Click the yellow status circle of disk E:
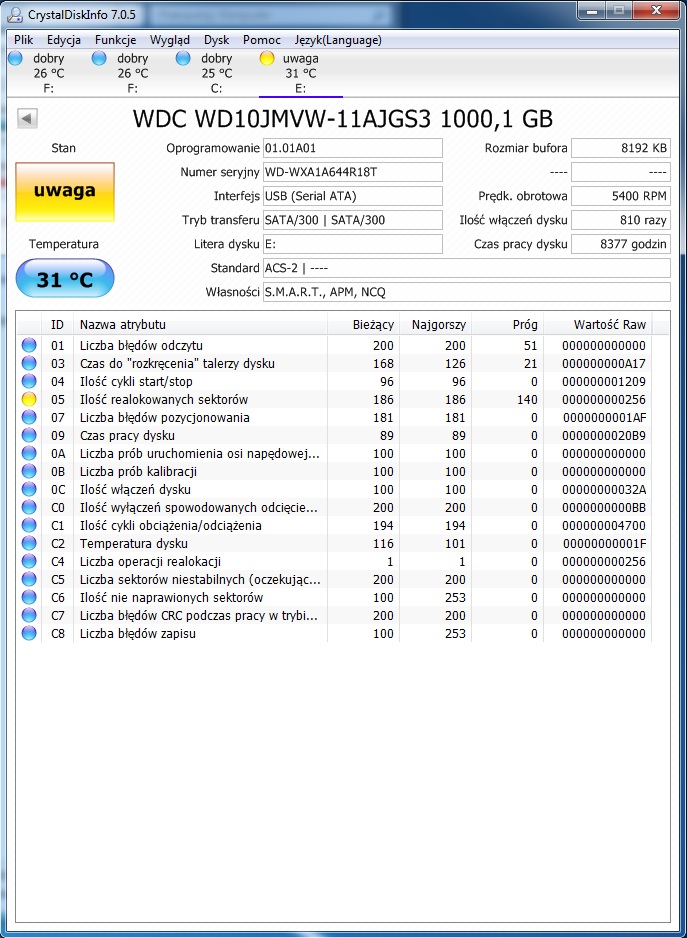Image resolution: width=687 pixels, height=938 pixels. (x=267, y=58)
